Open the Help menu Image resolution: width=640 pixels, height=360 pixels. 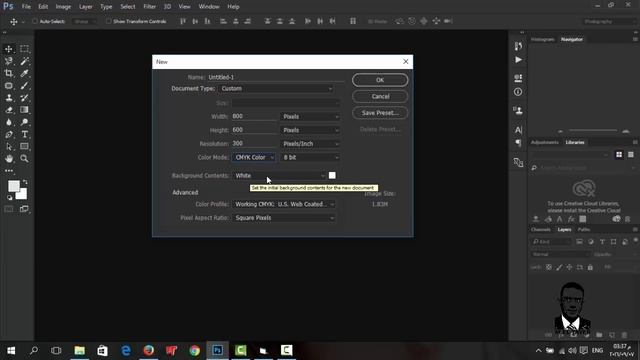point(233,7)
